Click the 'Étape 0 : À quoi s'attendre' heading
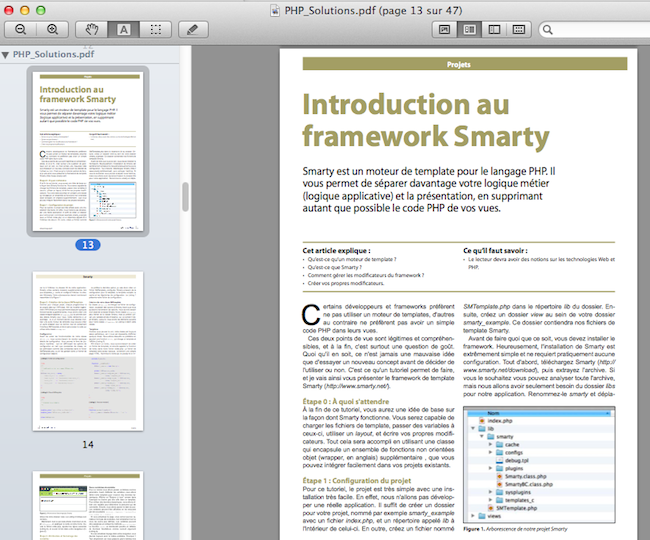 point(346,401)
